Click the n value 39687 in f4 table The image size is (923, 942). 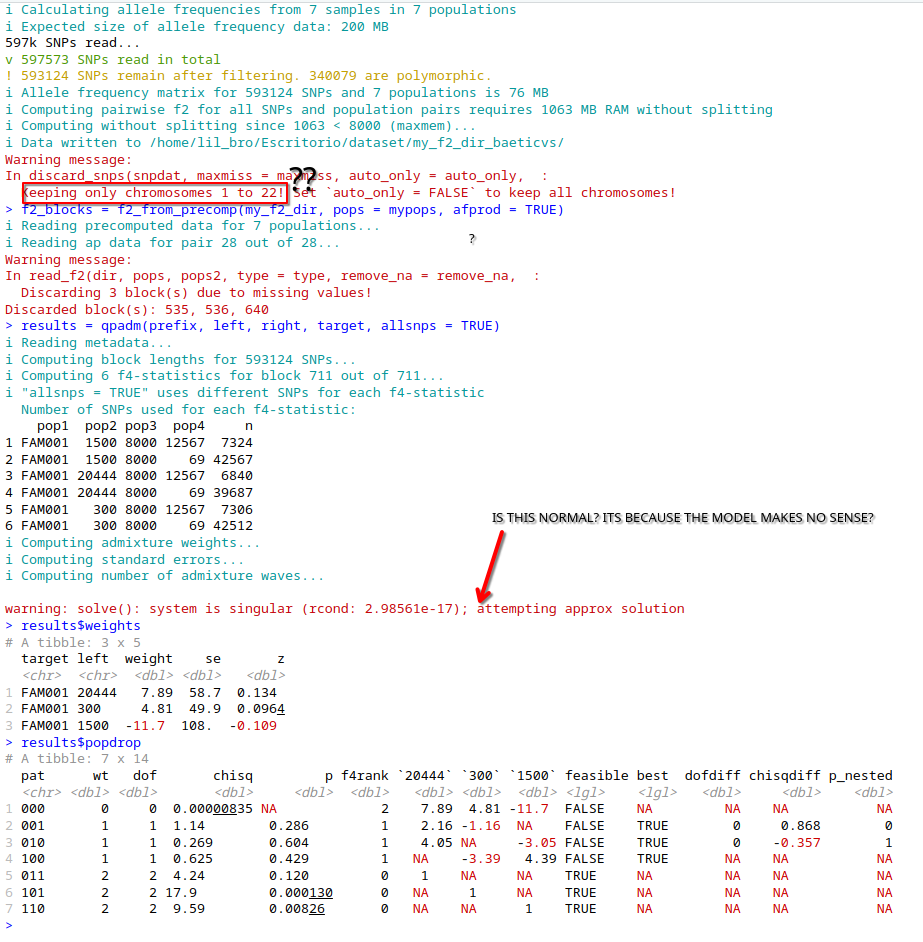[x=233, y=493]
